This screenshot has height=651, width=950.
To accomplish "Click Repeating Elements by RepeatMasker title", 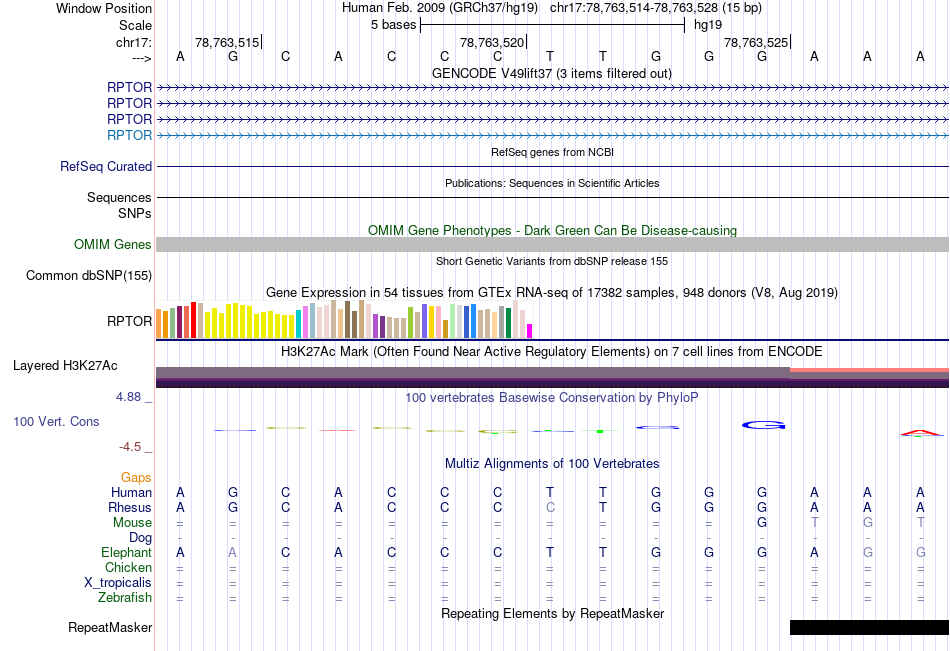I will click(552, 613).
